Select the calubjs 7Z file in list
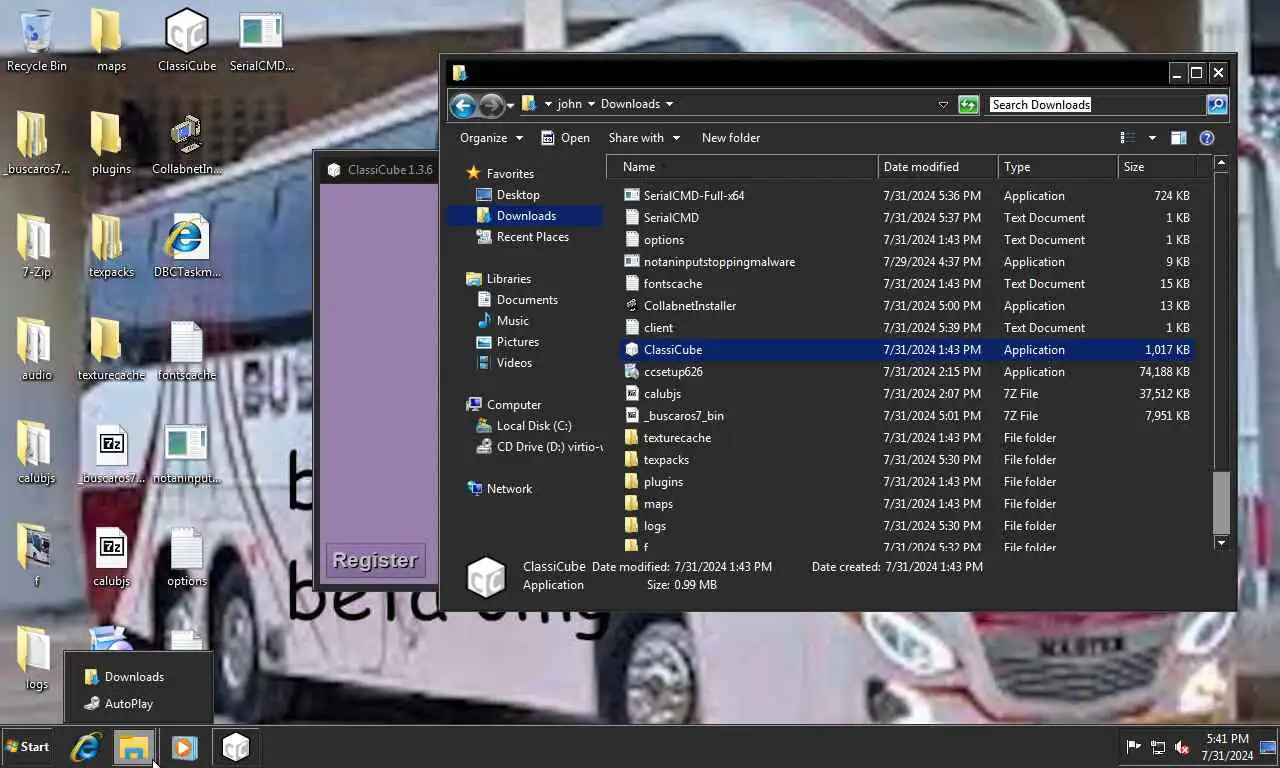The image size is (1280, 768). [905, 394]
